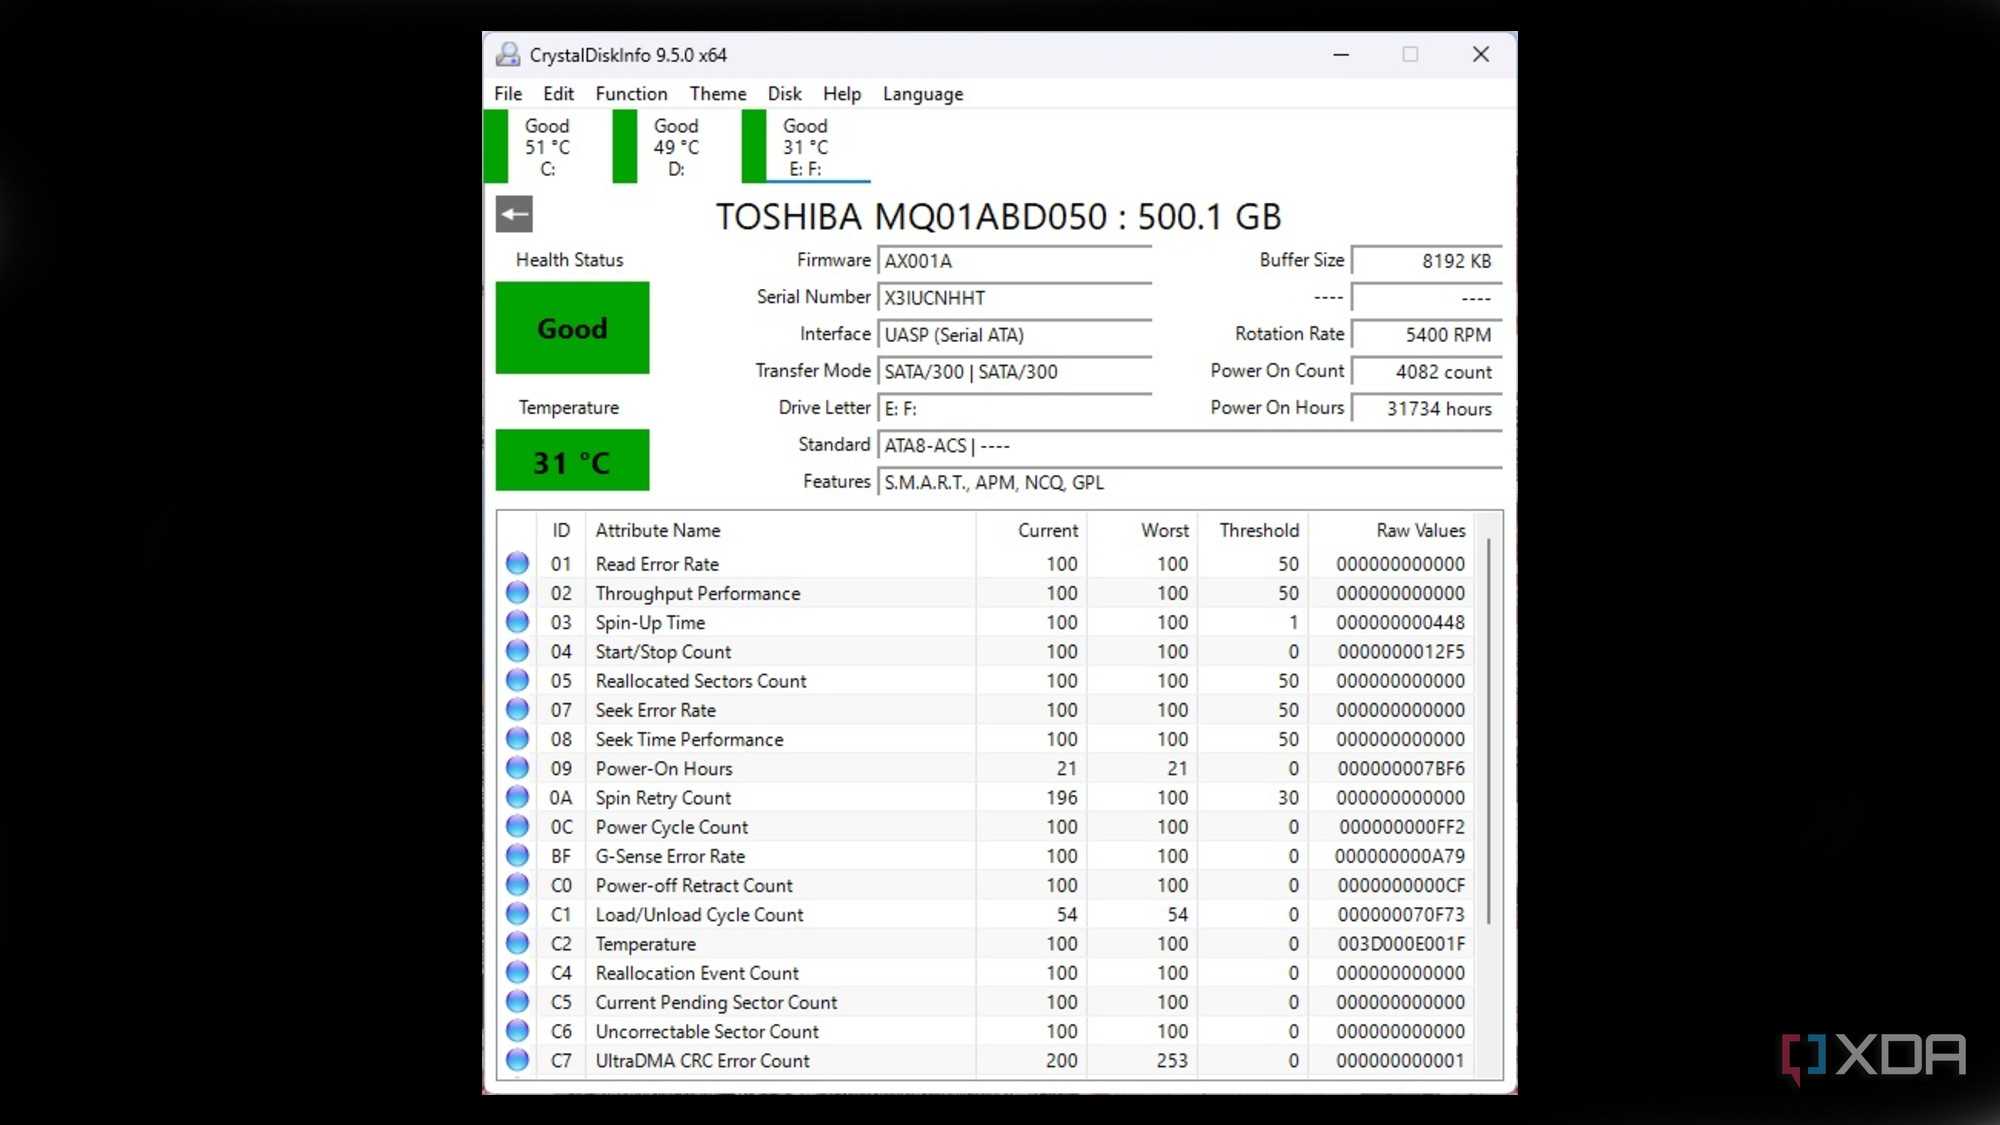Open the Function menu
Screen dimensions: 2000x1125
631,93
